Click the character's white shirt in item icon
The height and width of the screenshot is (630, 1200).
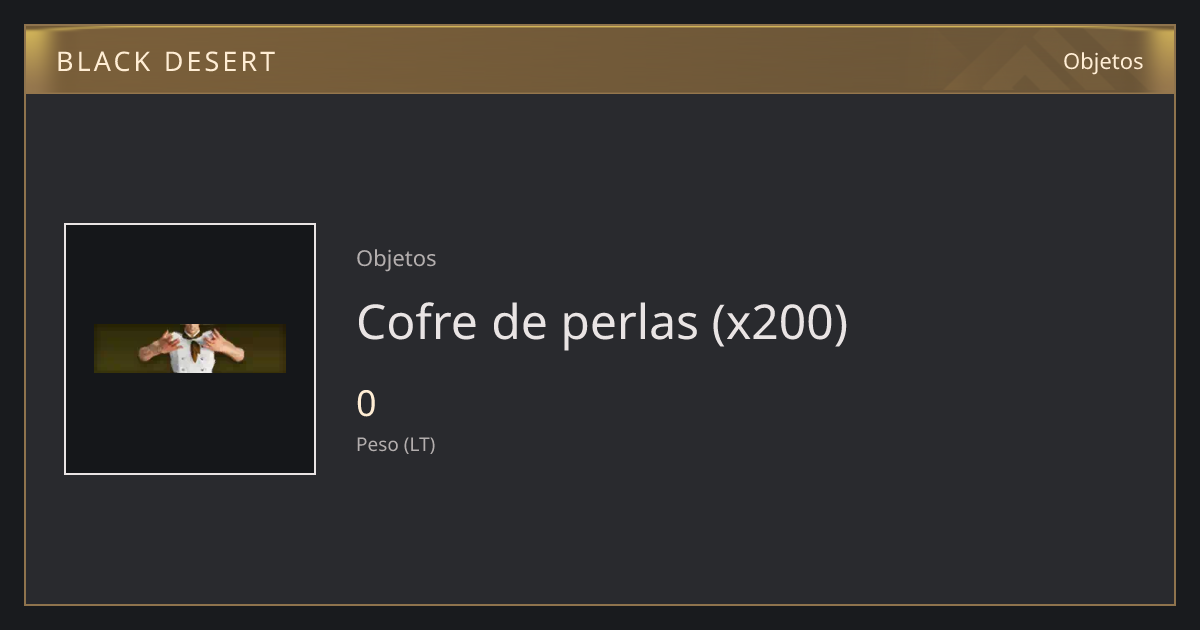[190, 355]
